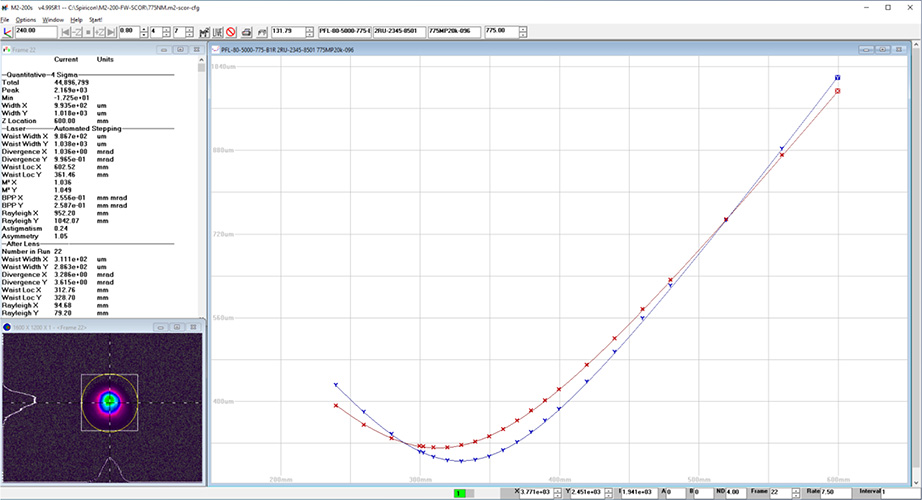
Task: Click Start! in the menu bar
Action: (x=95, y=19)
